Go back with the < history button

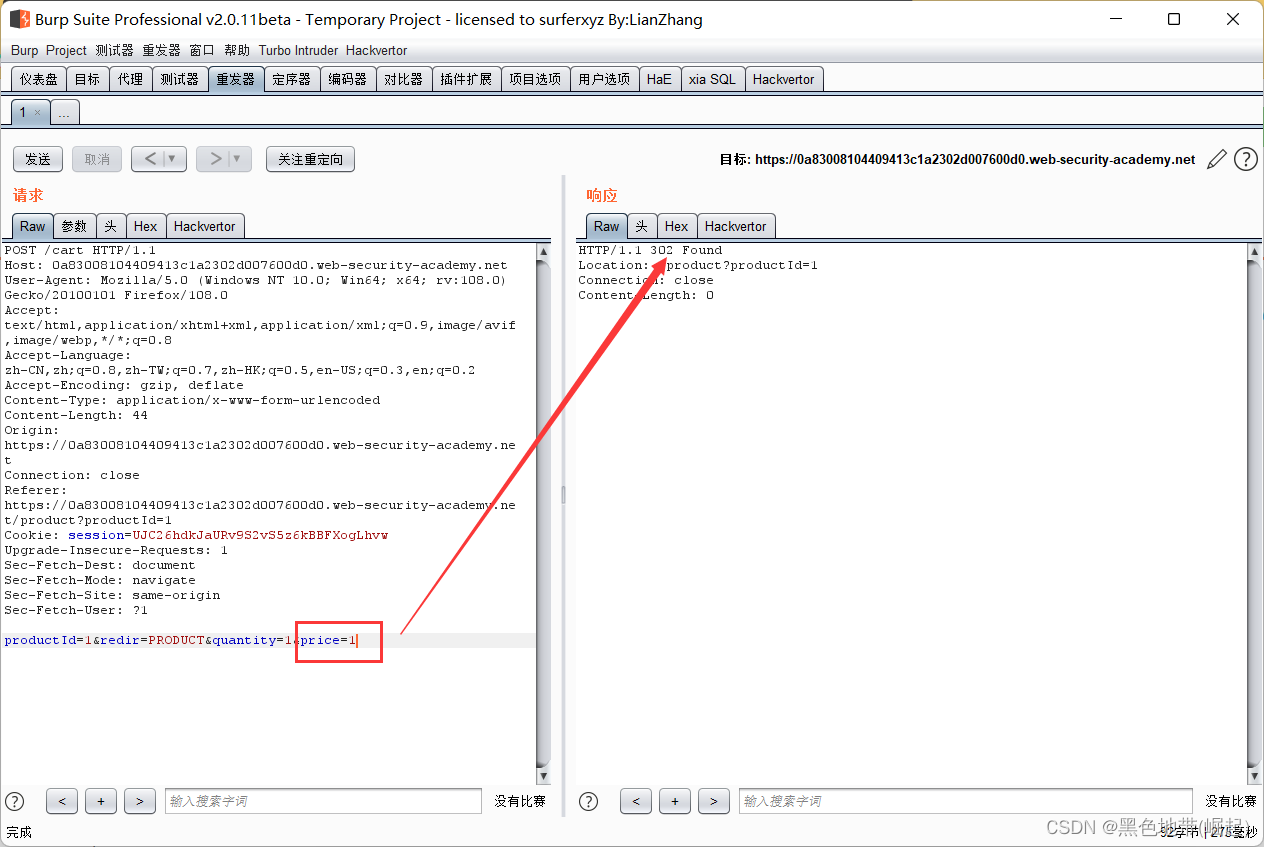pos(149,159)
